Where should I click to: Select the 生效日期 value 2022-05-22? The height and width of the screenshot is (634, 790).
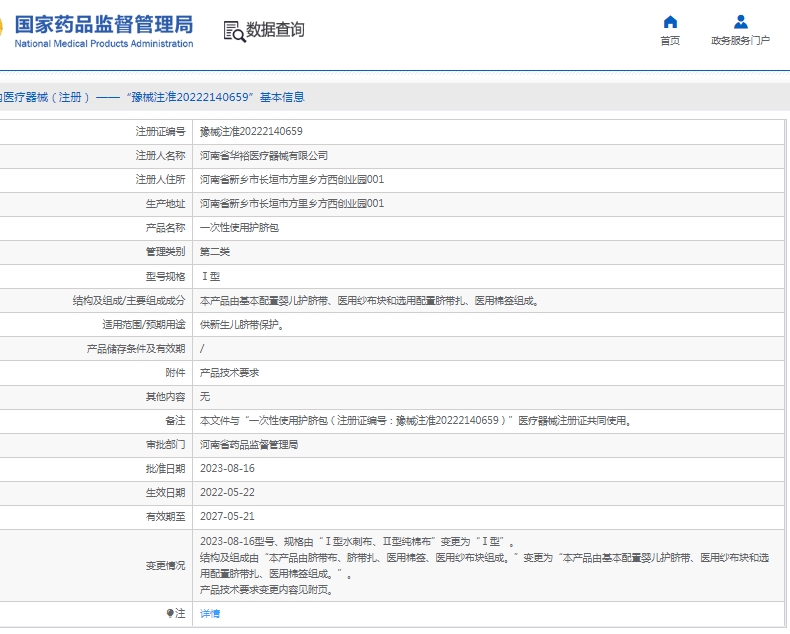pos(227,492)
